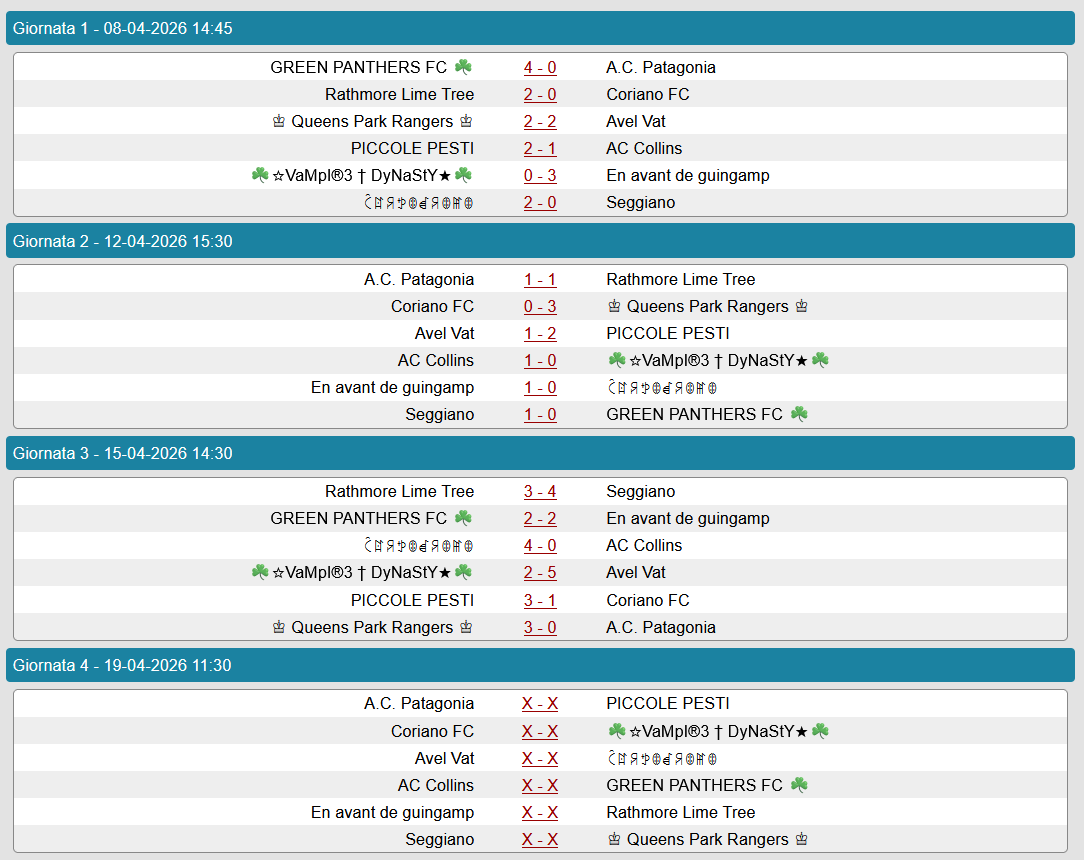Click the crown icon right of Queens Park Rangers in Giornata 2
The height and width of the screenshot is (860, 1084).
[x=801, y=306]
